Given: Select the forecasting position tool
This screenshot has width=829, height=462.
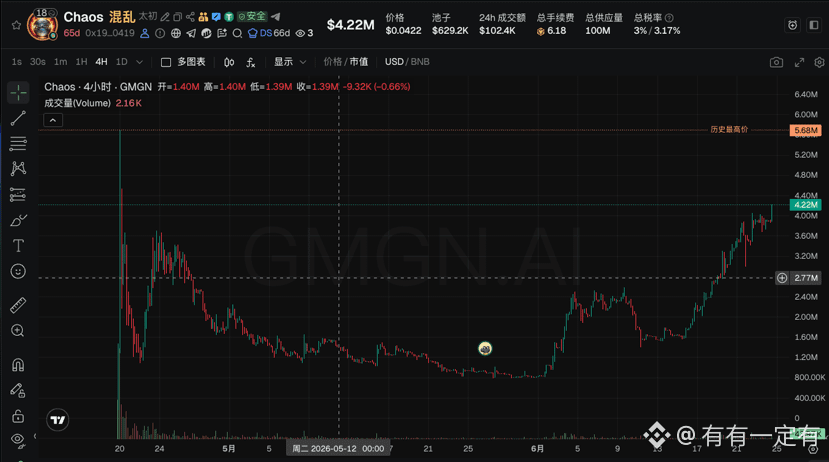Looking at the screenshot, I should 19,195.
